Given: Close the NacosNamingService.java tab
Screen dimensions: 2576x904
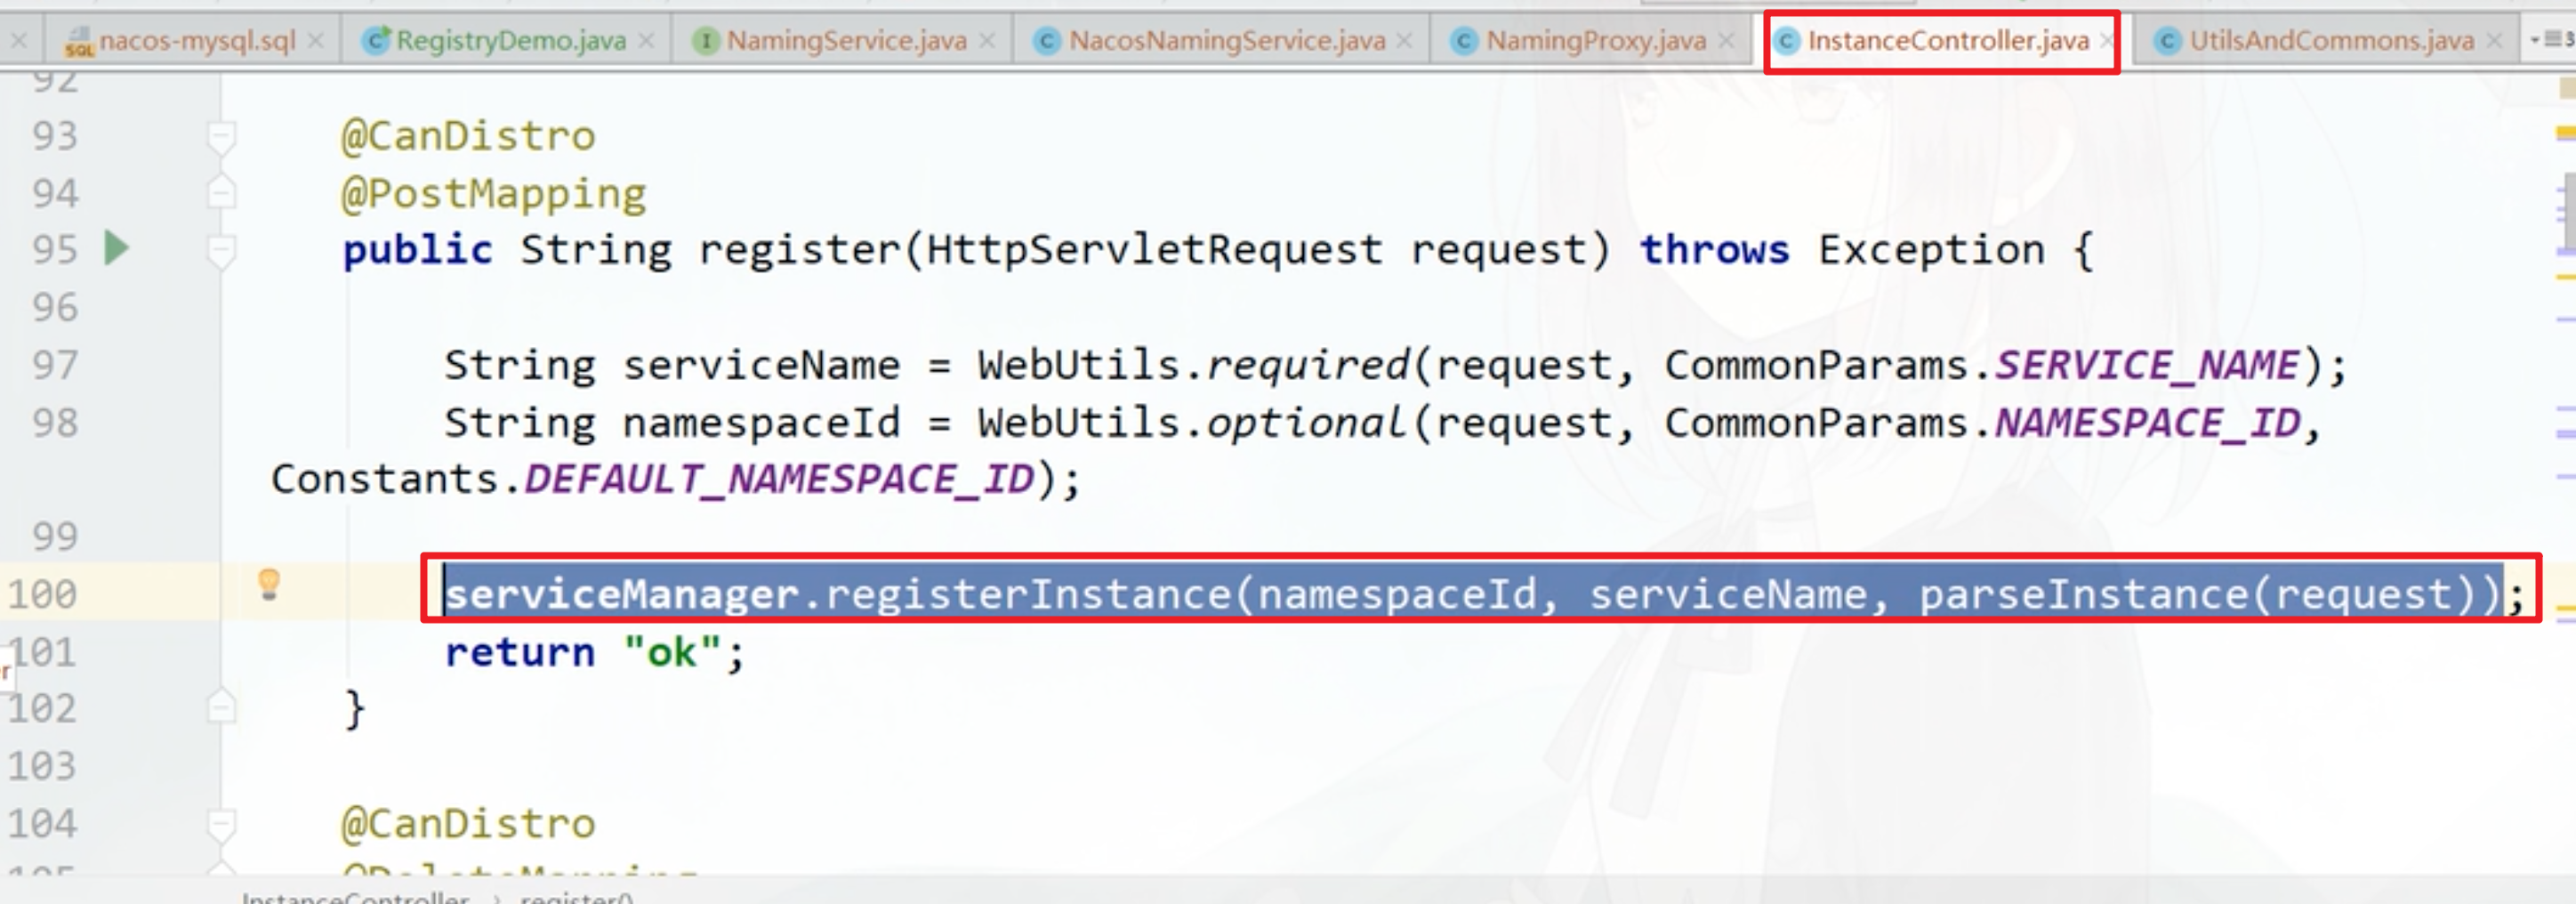Looking at the screenshot, I should click(1404, 41).
